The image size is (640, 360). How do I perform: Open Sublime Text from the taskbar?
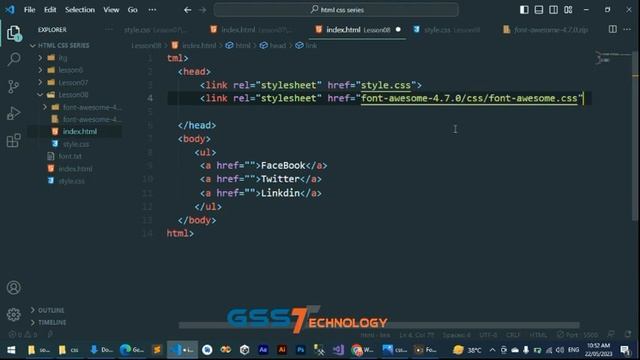[157, 350]
